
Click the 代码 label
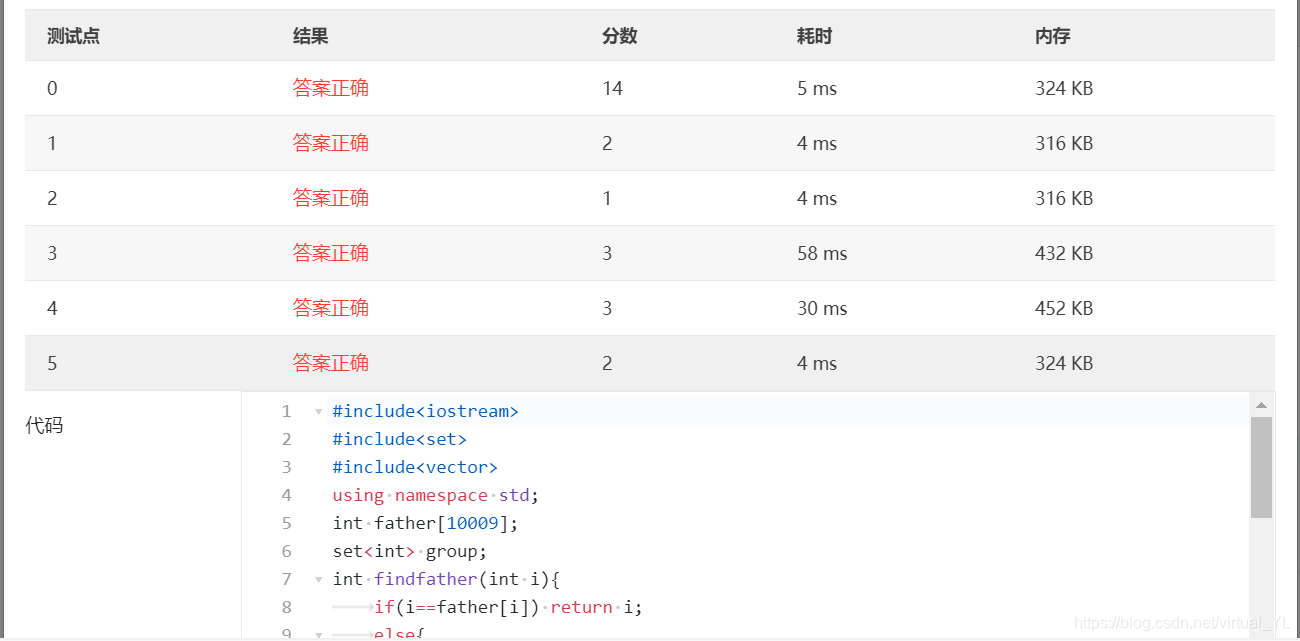(44, 425)
